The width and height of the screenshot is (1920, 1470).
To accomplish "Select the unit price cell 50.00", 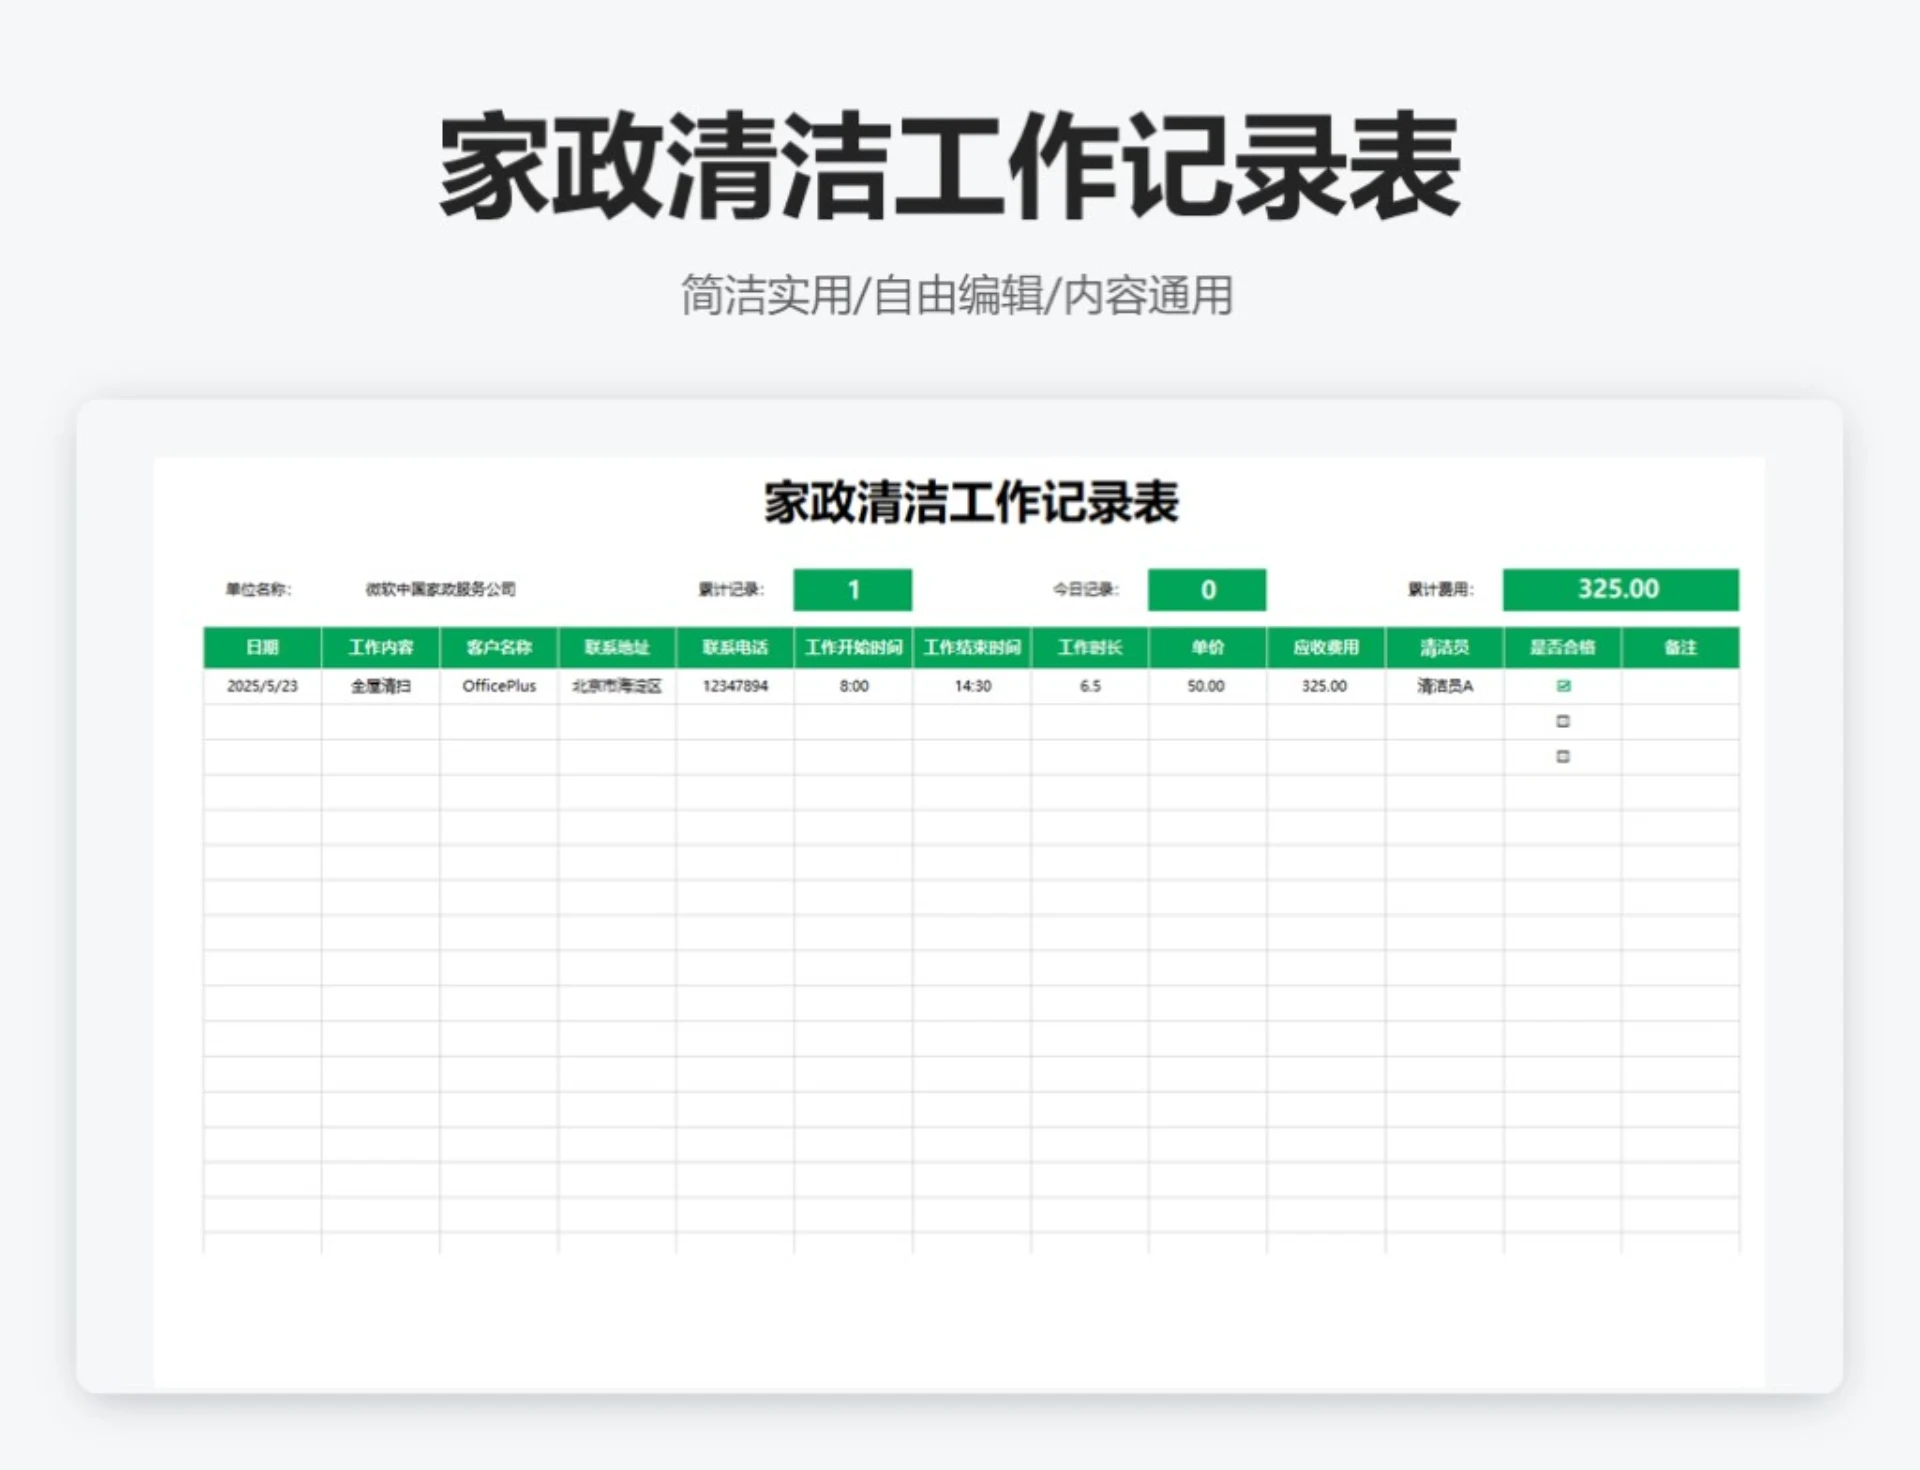I will [1208, 687].
